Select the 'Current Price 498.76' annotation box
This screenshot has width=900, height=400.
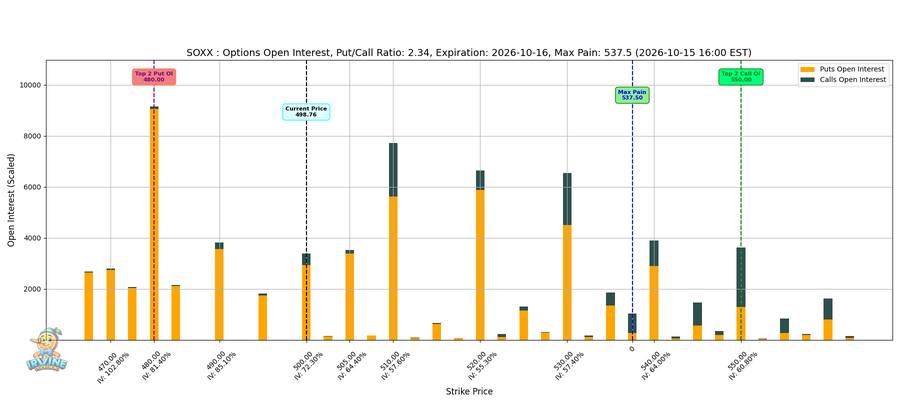tap(306, 111)
